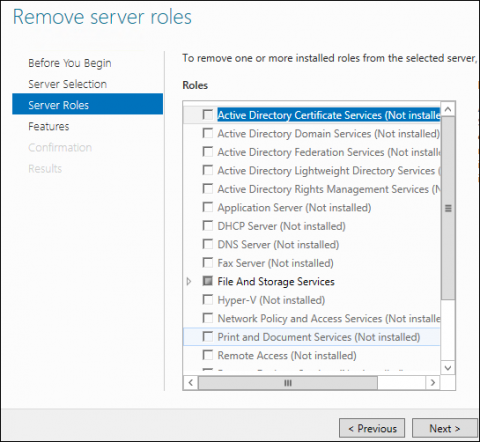480x442 pixels.
Task: Select the Fax Server (Not installed) label
Action: [275, 263]
